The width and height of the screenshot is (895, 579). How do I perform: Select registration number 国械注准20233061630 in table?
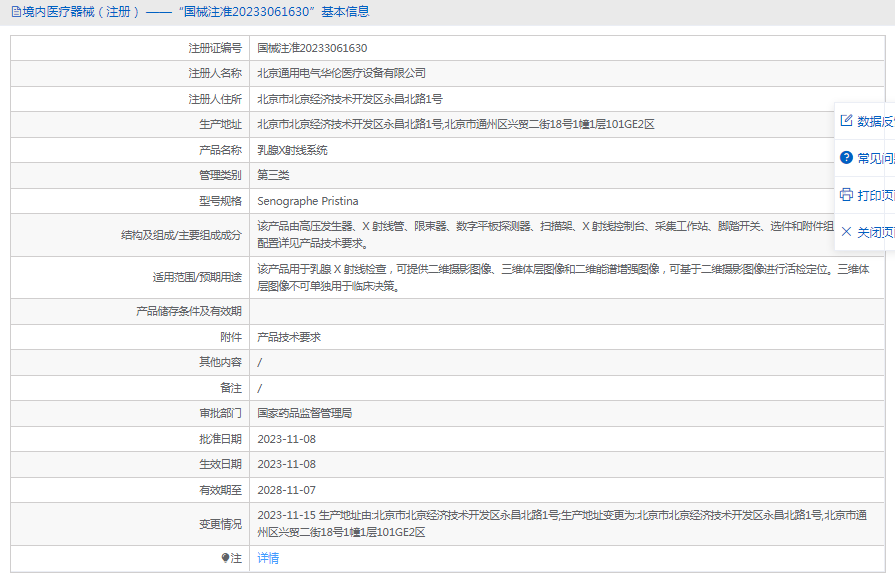click(312, 48)
